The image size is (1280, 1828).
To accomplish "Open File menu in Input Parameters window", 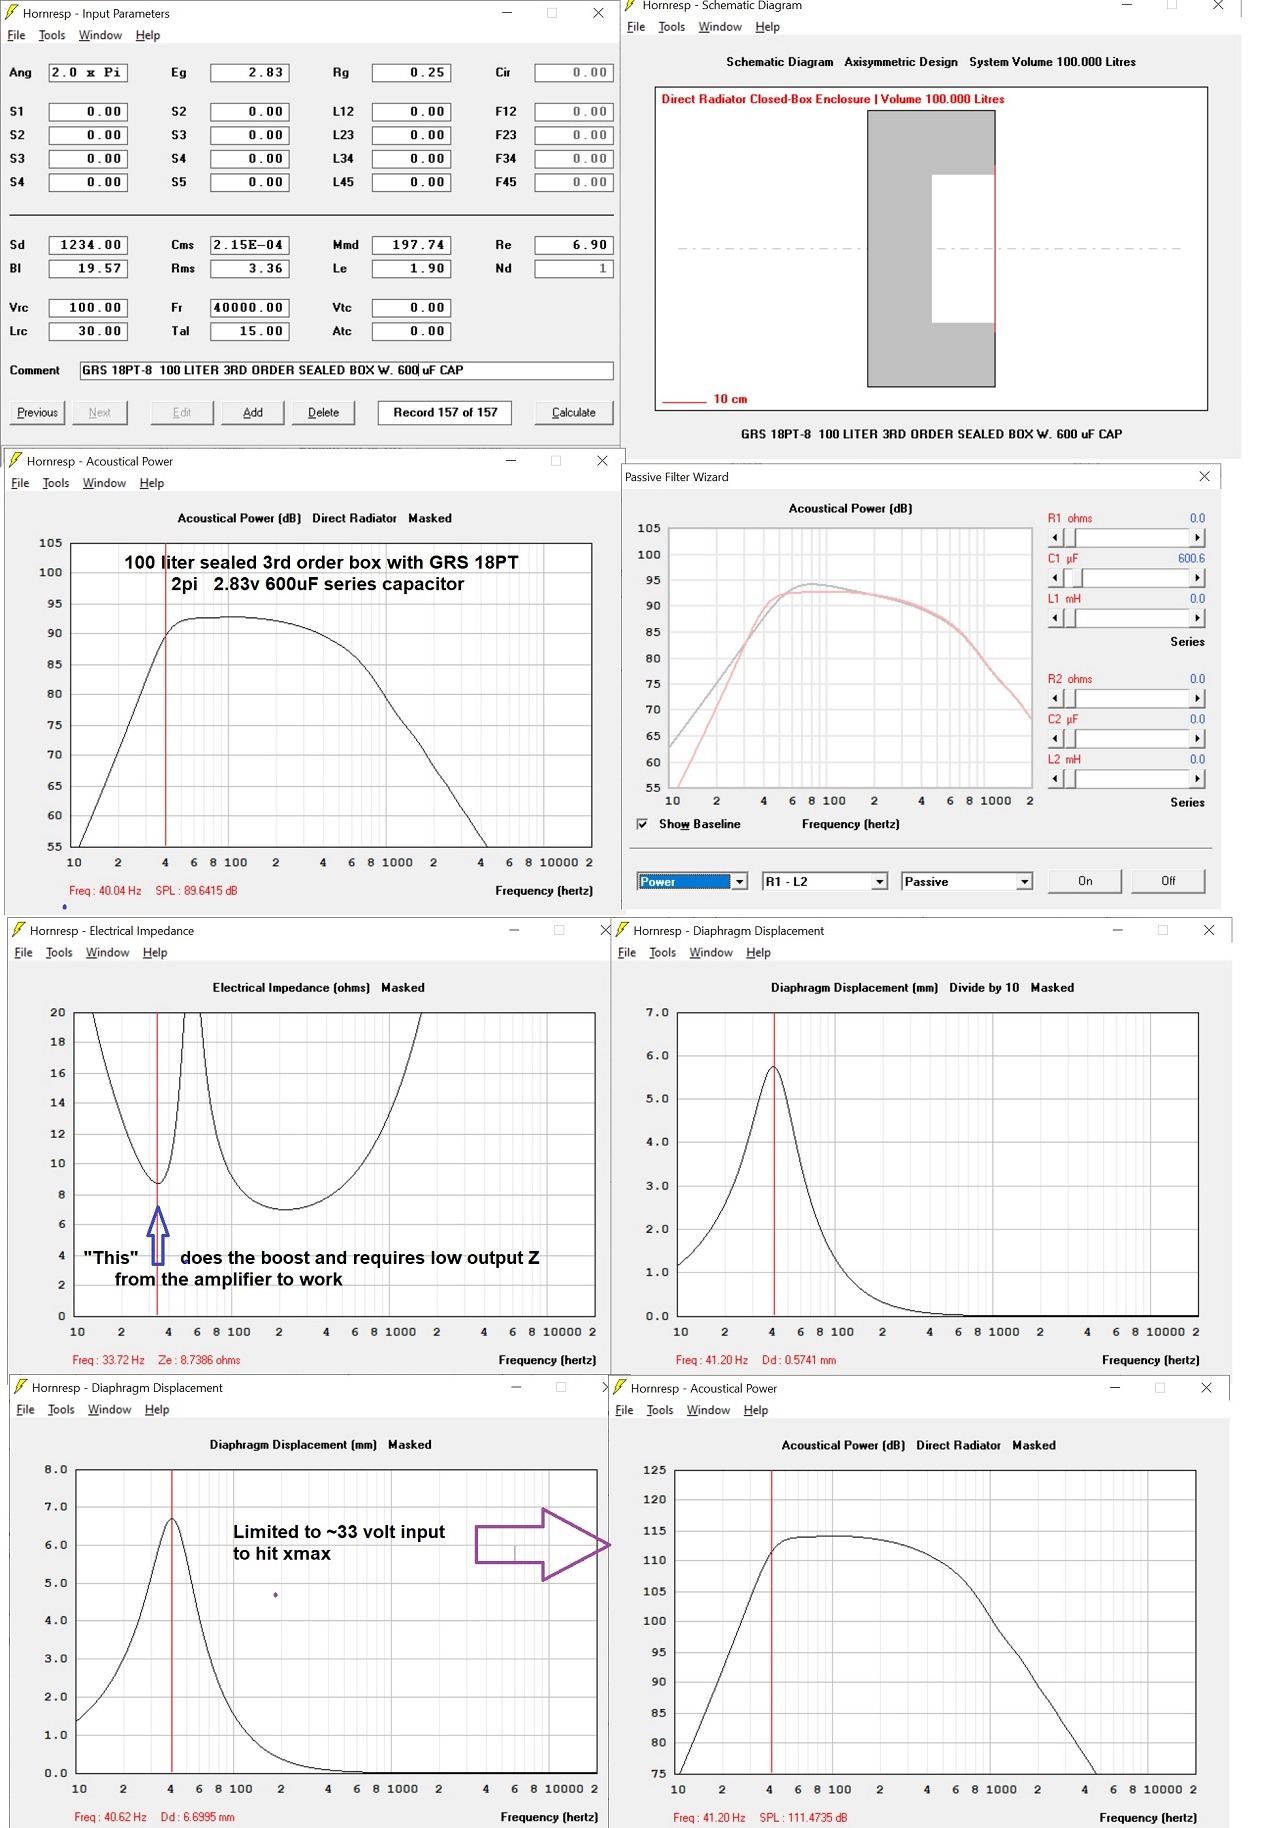I will [16, 35].
